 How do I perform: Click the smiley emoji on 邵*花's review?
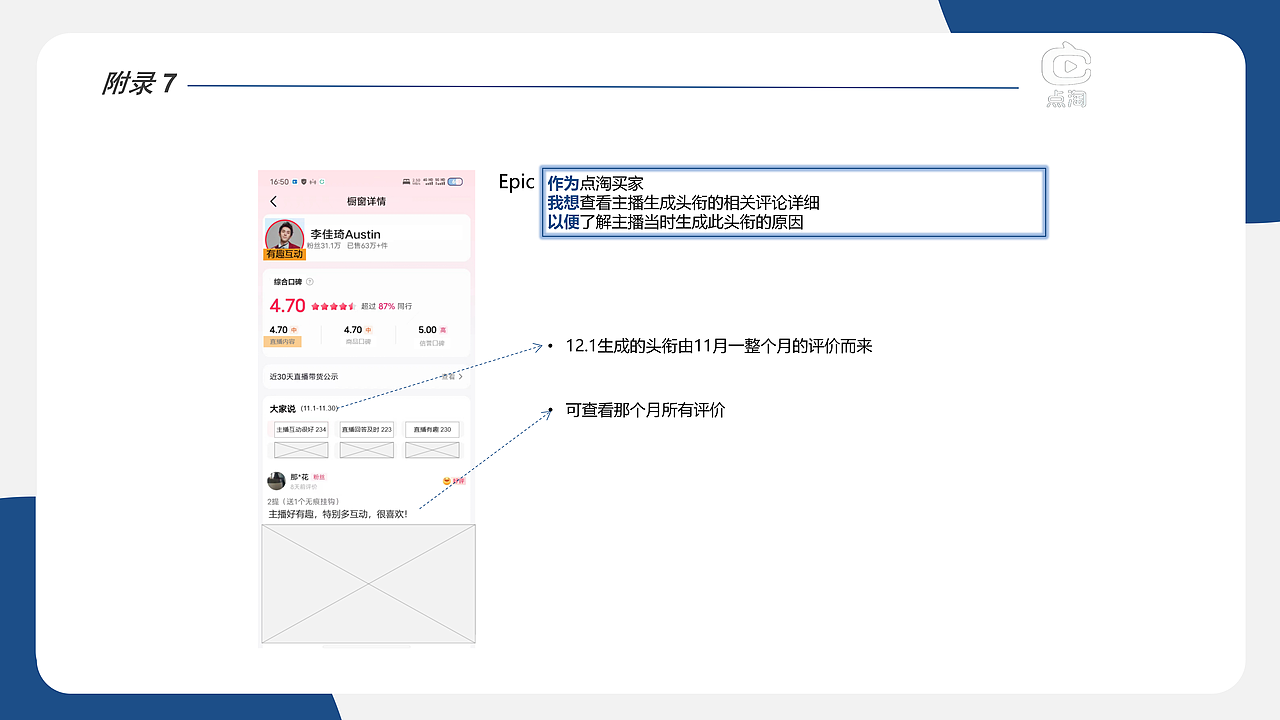(x=447, y=481)
